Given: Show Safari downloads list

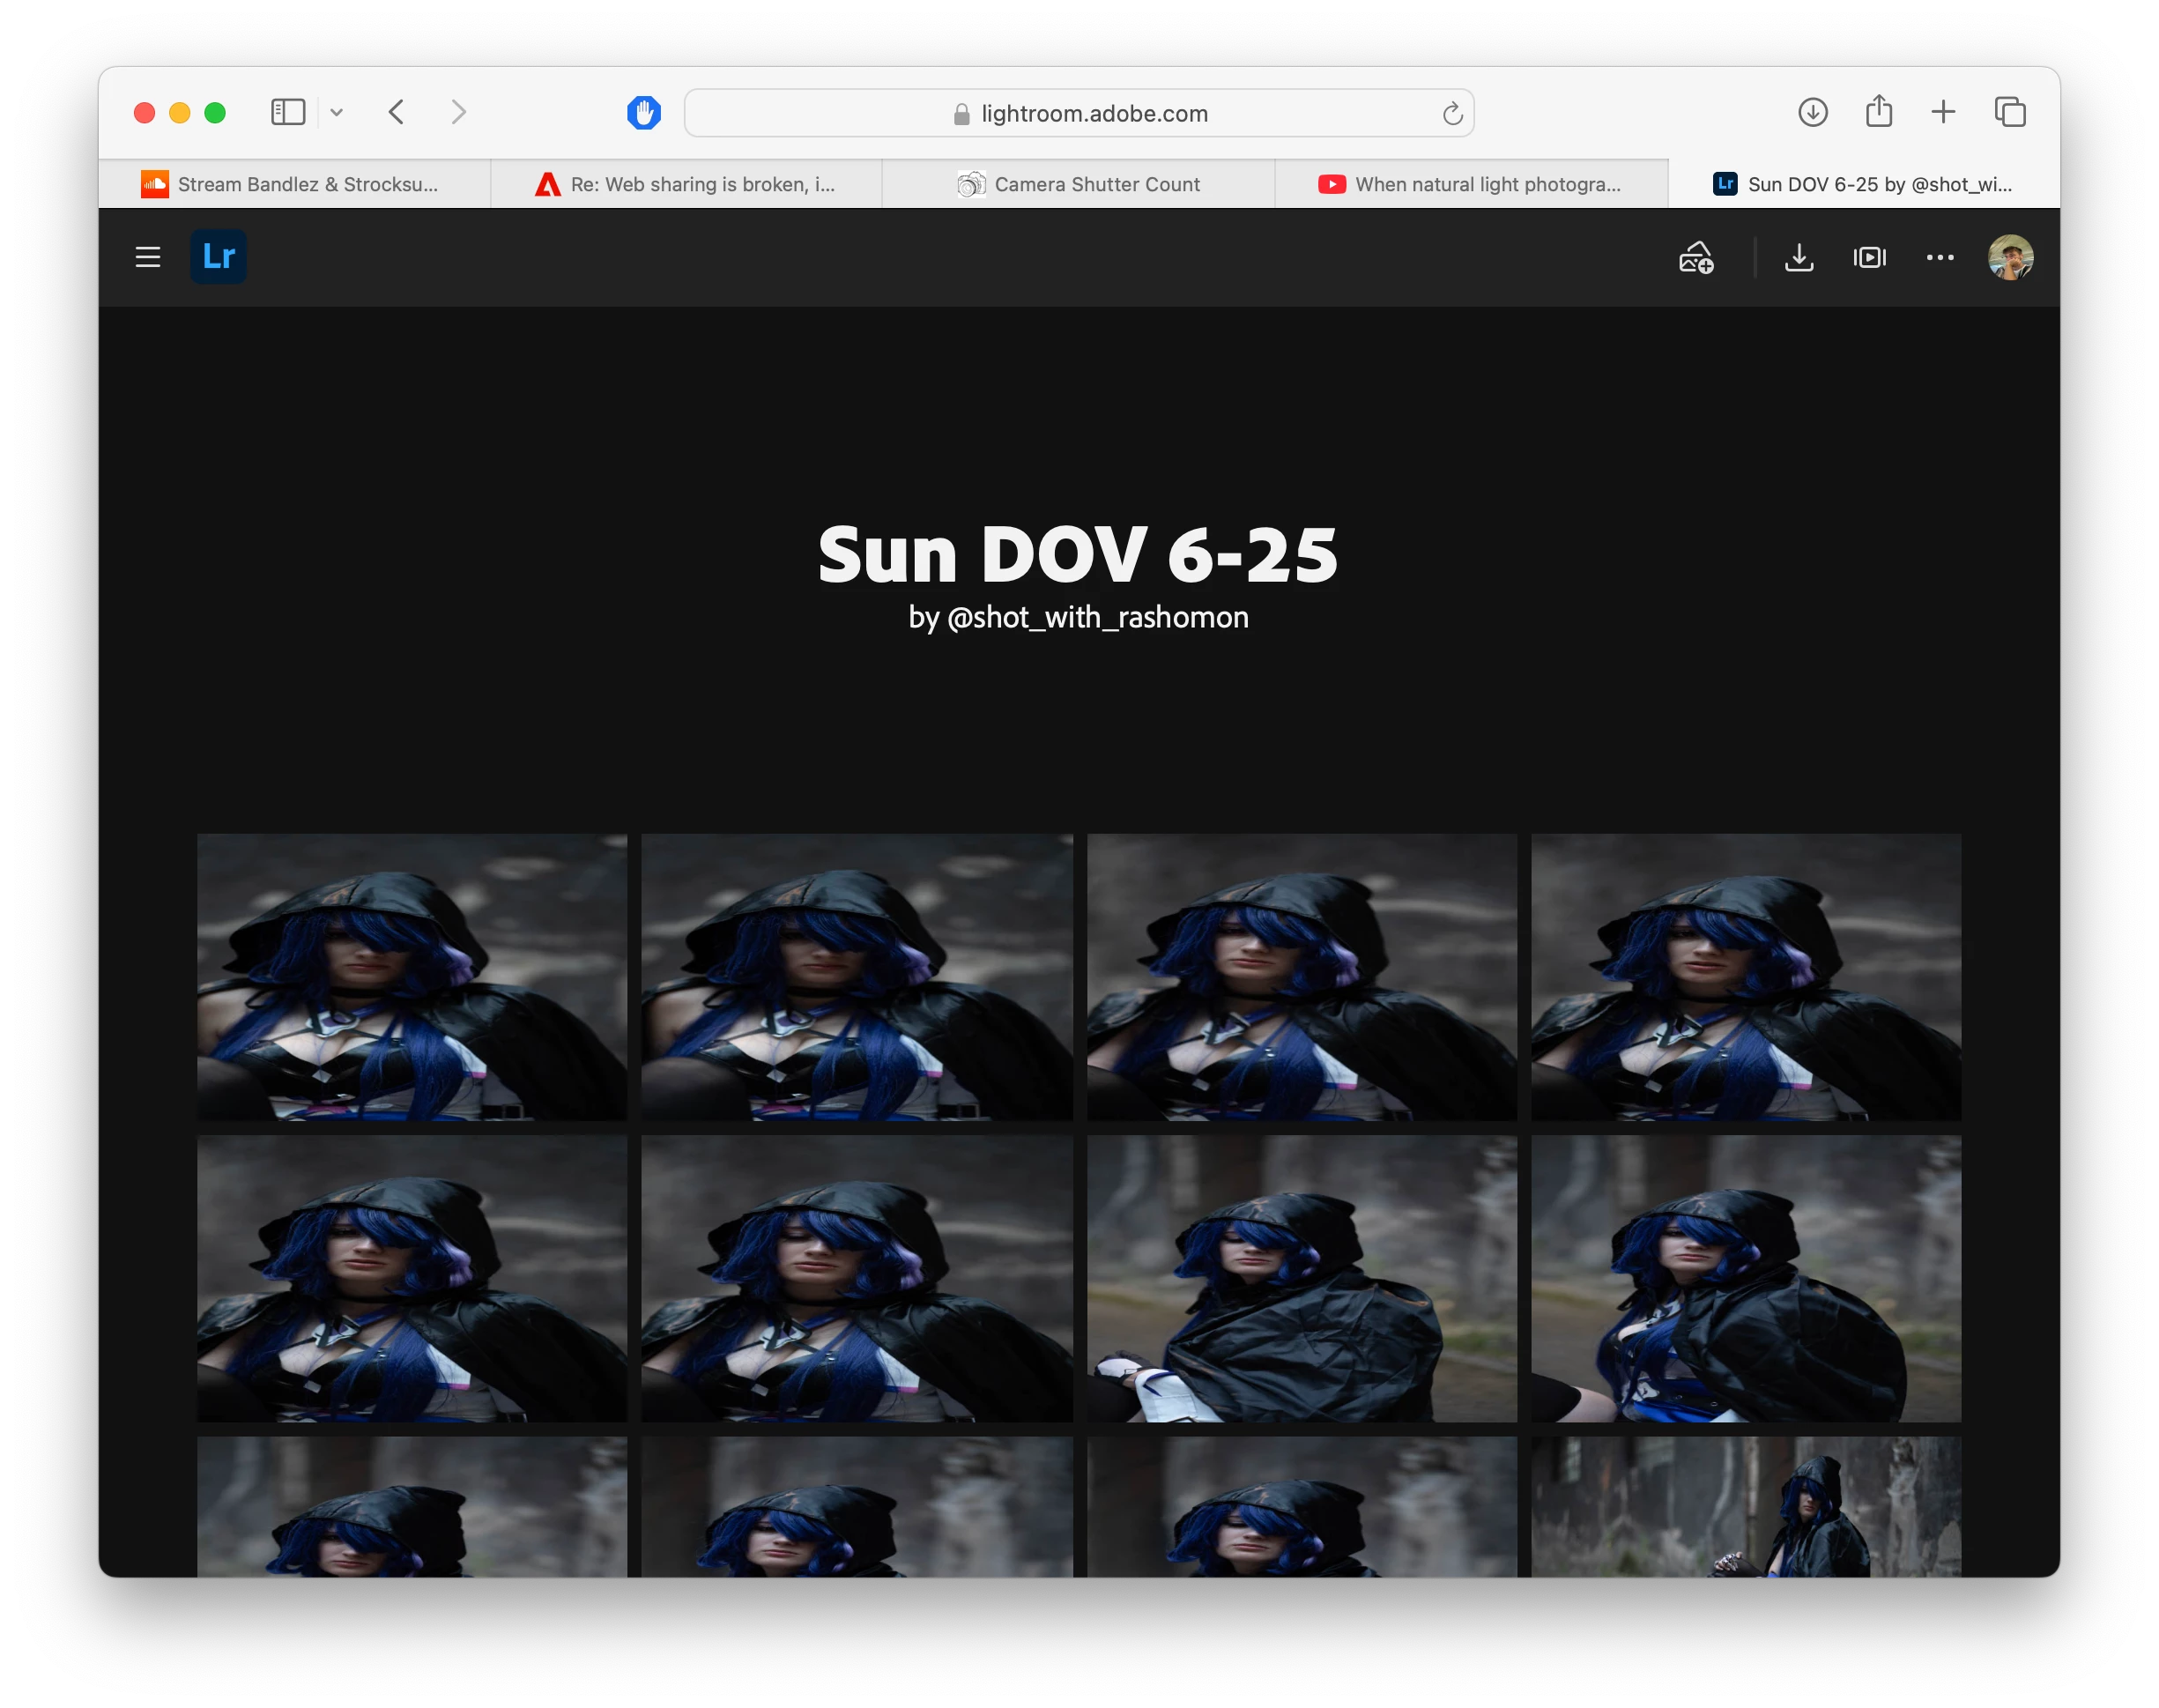Looking at the screenshot, I should (1812, 112).
